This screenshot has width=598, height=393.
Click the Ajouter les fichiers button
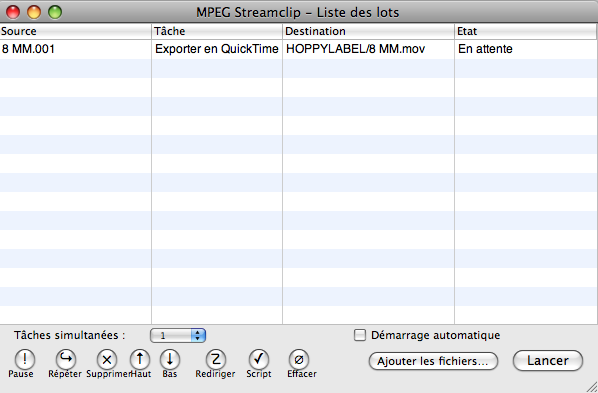433,361
